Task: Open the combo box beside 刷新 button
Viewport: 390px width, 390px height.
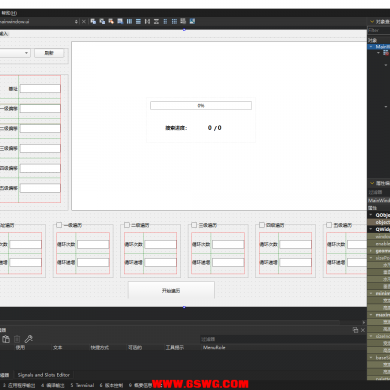Action: 15,53
